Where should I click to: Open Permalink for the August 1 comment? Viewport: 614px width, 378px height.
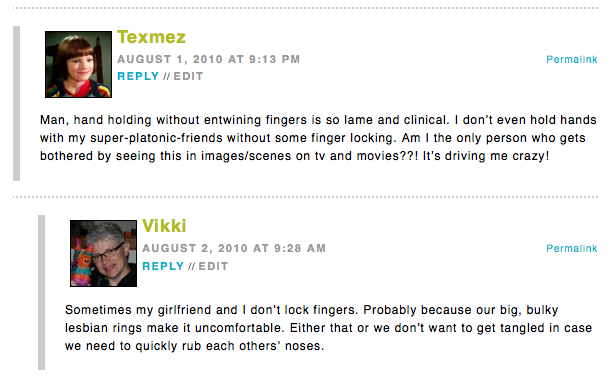point(572,59)
